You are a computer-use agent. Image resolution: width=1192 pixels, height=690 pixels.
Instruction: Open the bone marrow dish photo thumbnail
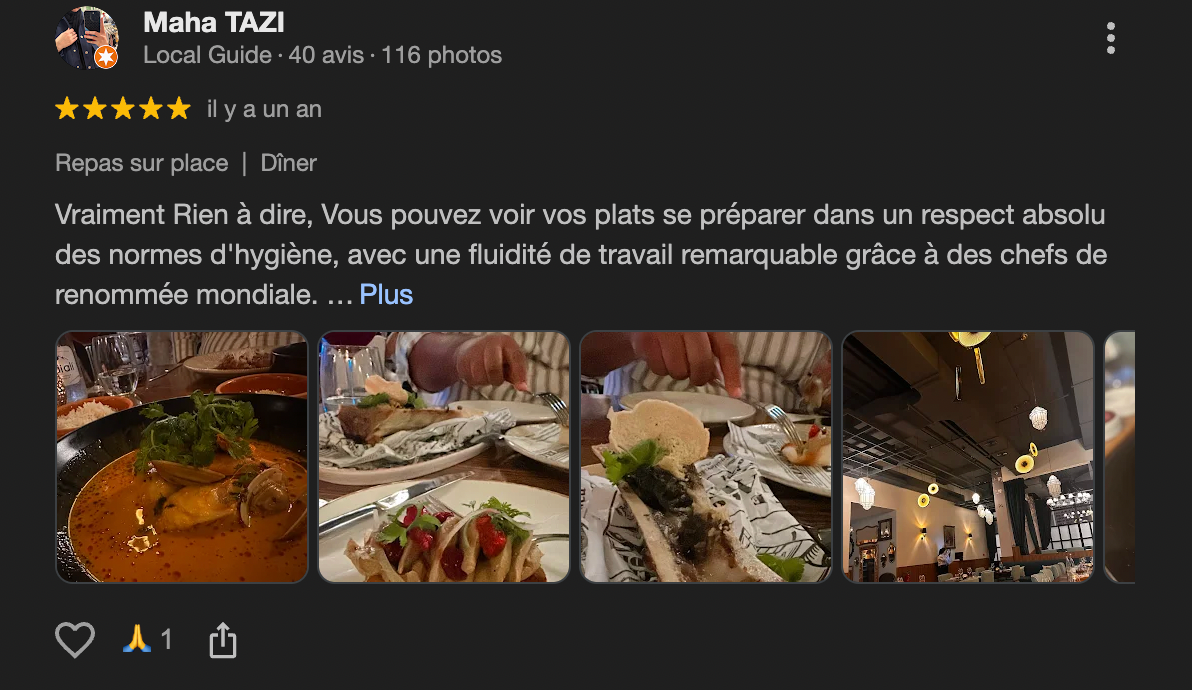[x=706, y=457]
